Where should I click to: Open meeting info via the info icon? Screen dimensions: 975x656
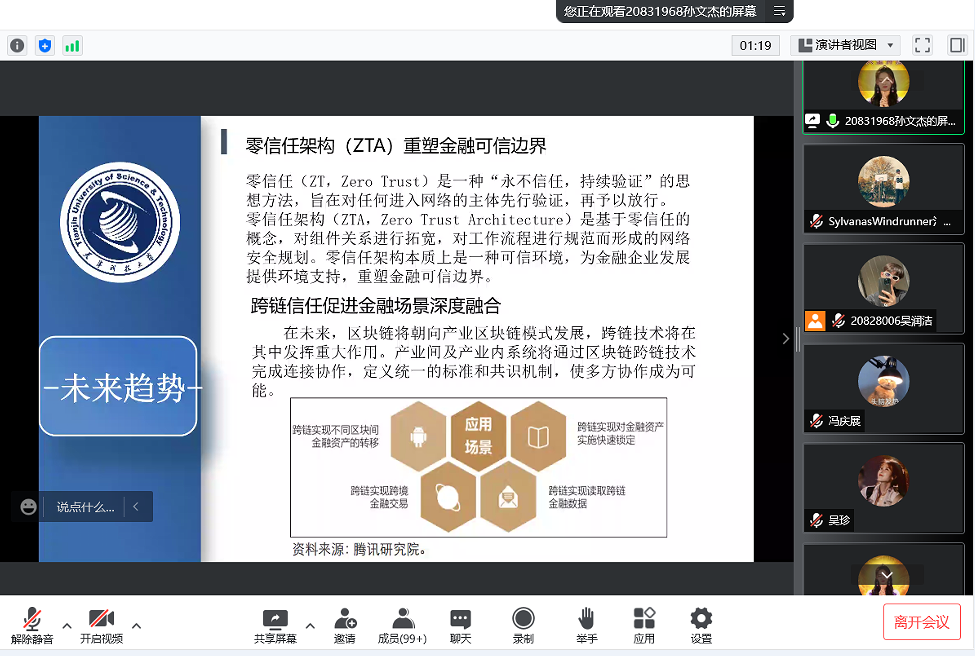17,45
